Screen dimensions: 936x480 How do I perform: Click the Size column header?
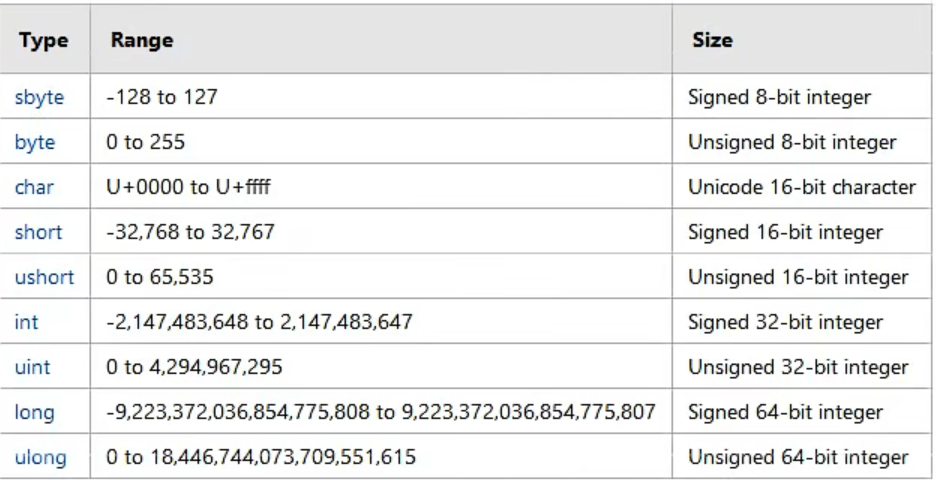(x=710, y=41)
